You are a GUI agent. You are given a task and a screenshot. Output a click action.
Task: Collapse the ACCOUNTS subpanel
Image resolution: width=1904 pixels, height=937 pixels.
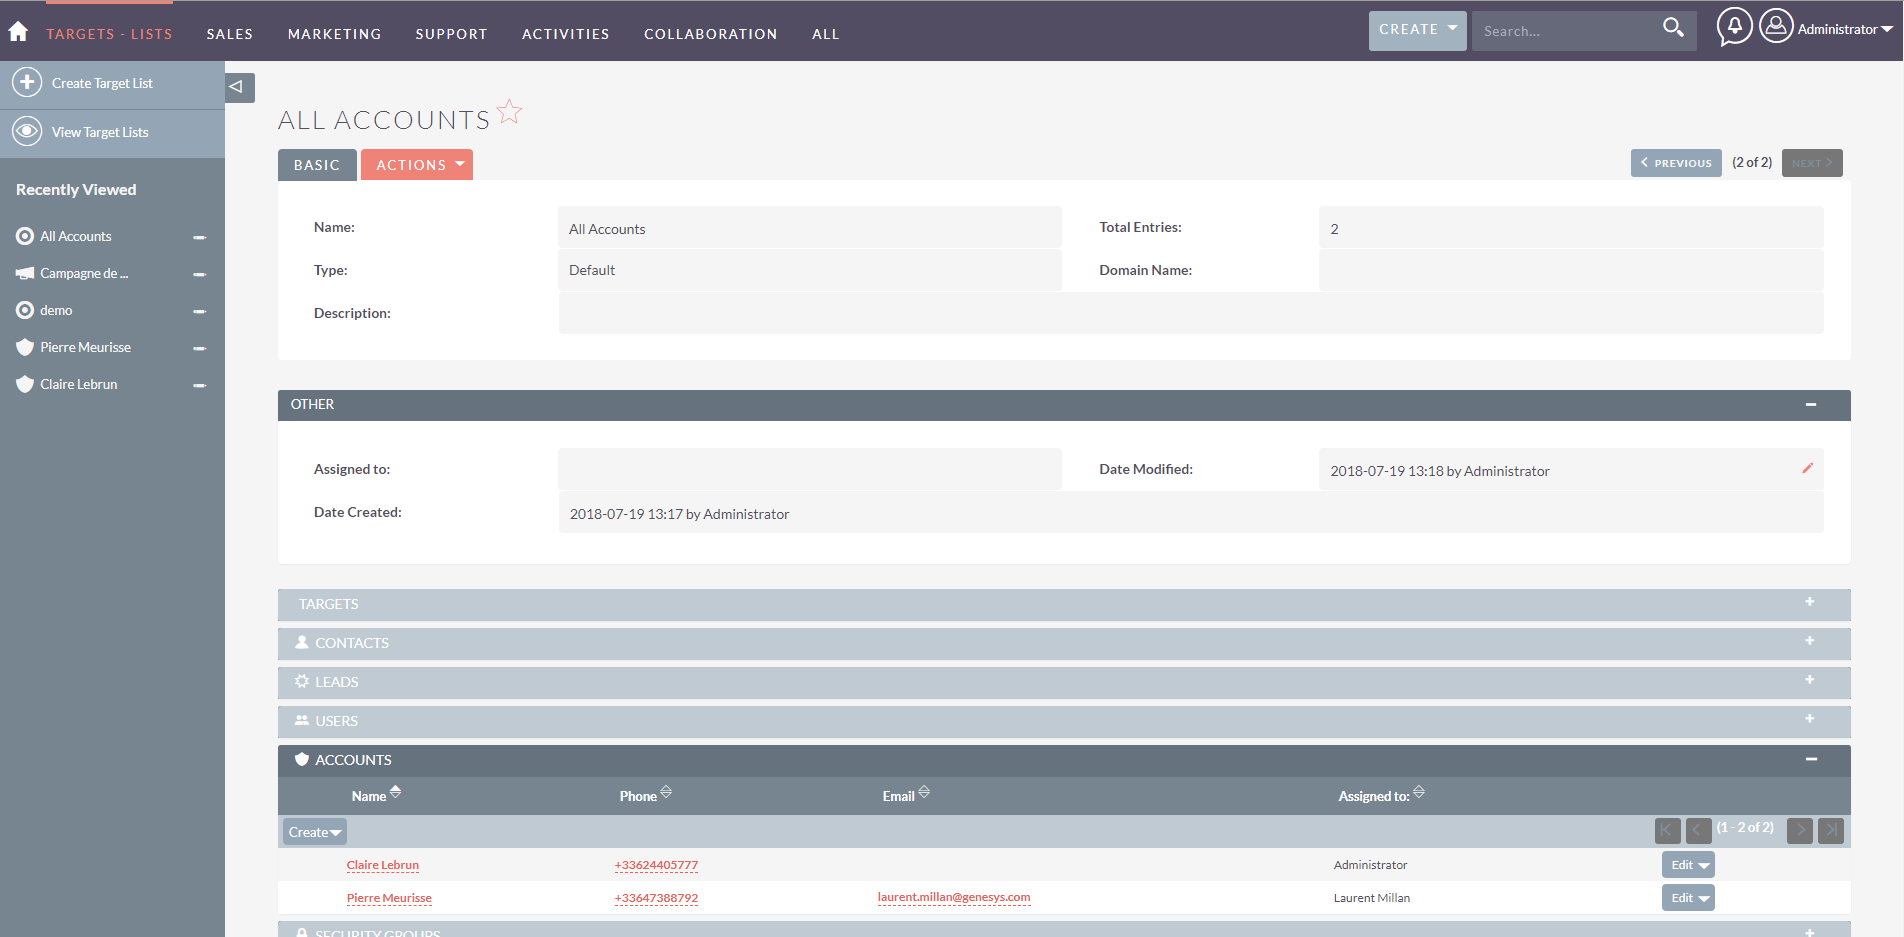click(1810, 759)
